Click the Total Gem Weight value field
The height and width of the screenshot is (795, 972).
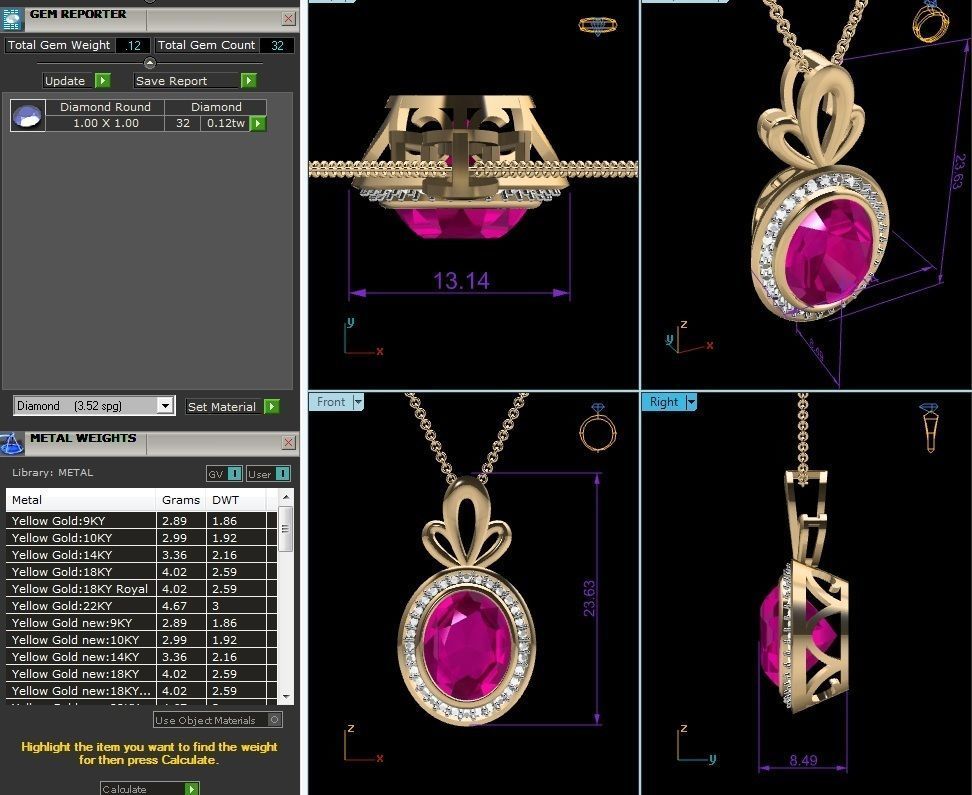(133, 45)
